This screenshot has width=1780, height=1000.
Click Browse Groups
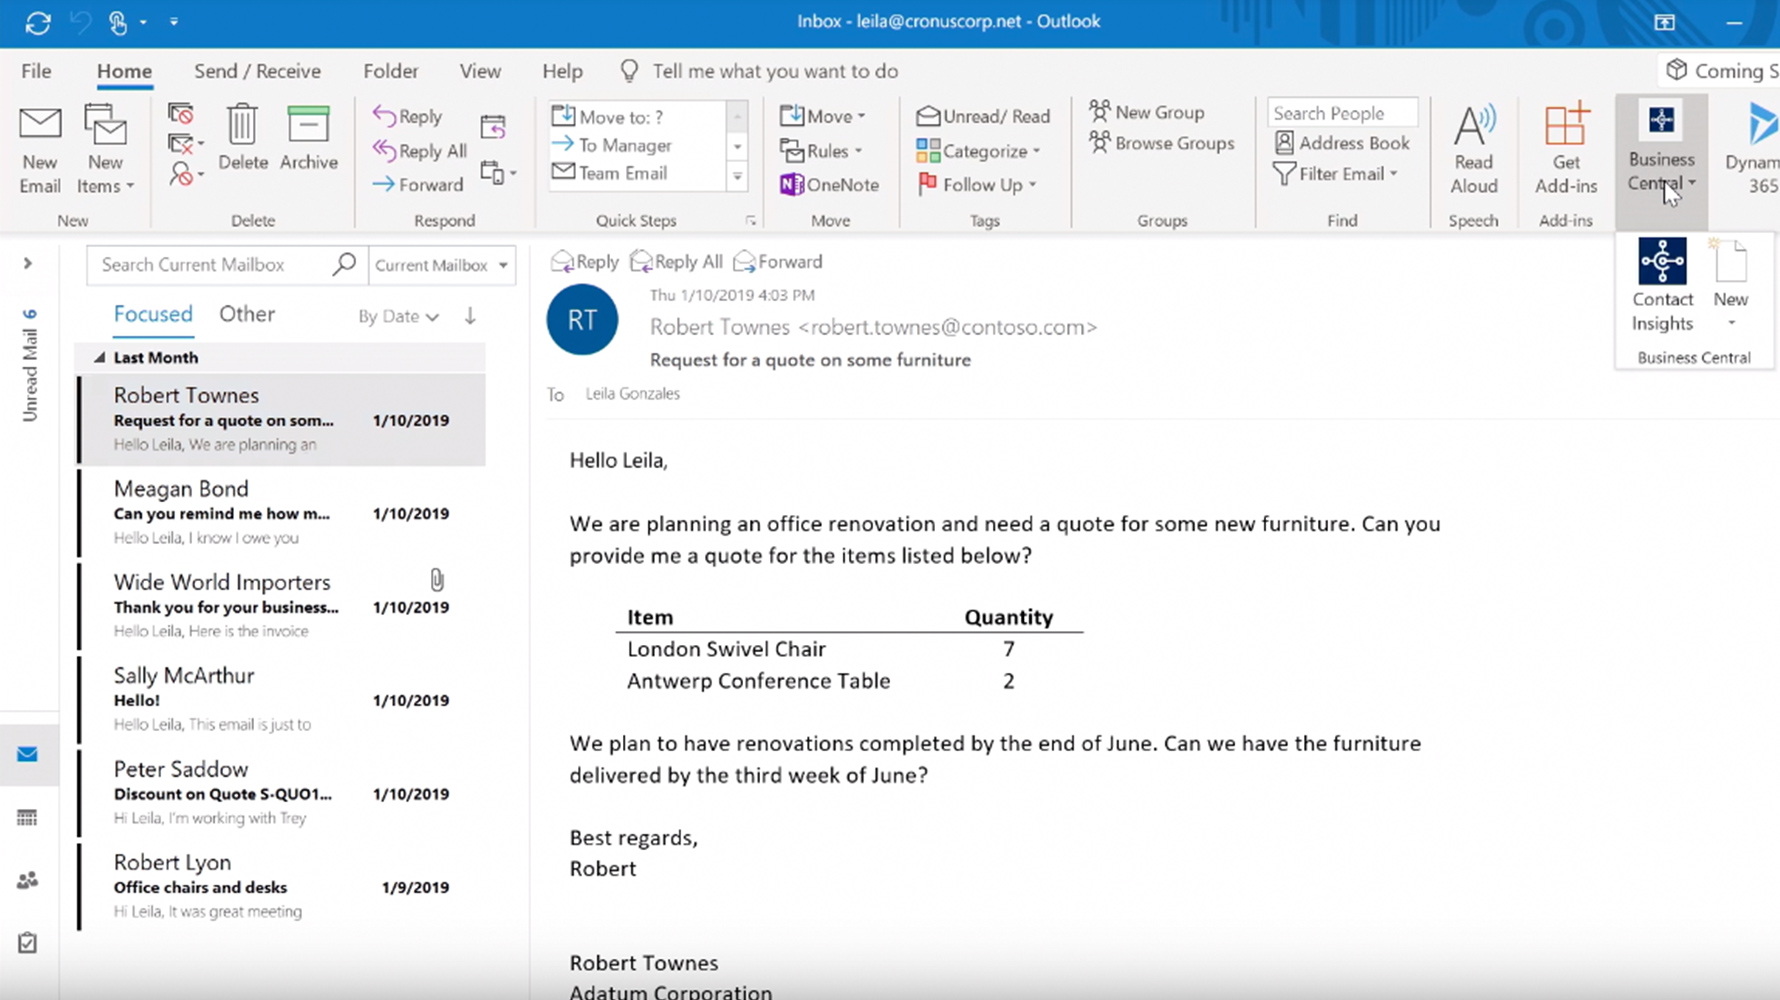tap(1161, 143)
